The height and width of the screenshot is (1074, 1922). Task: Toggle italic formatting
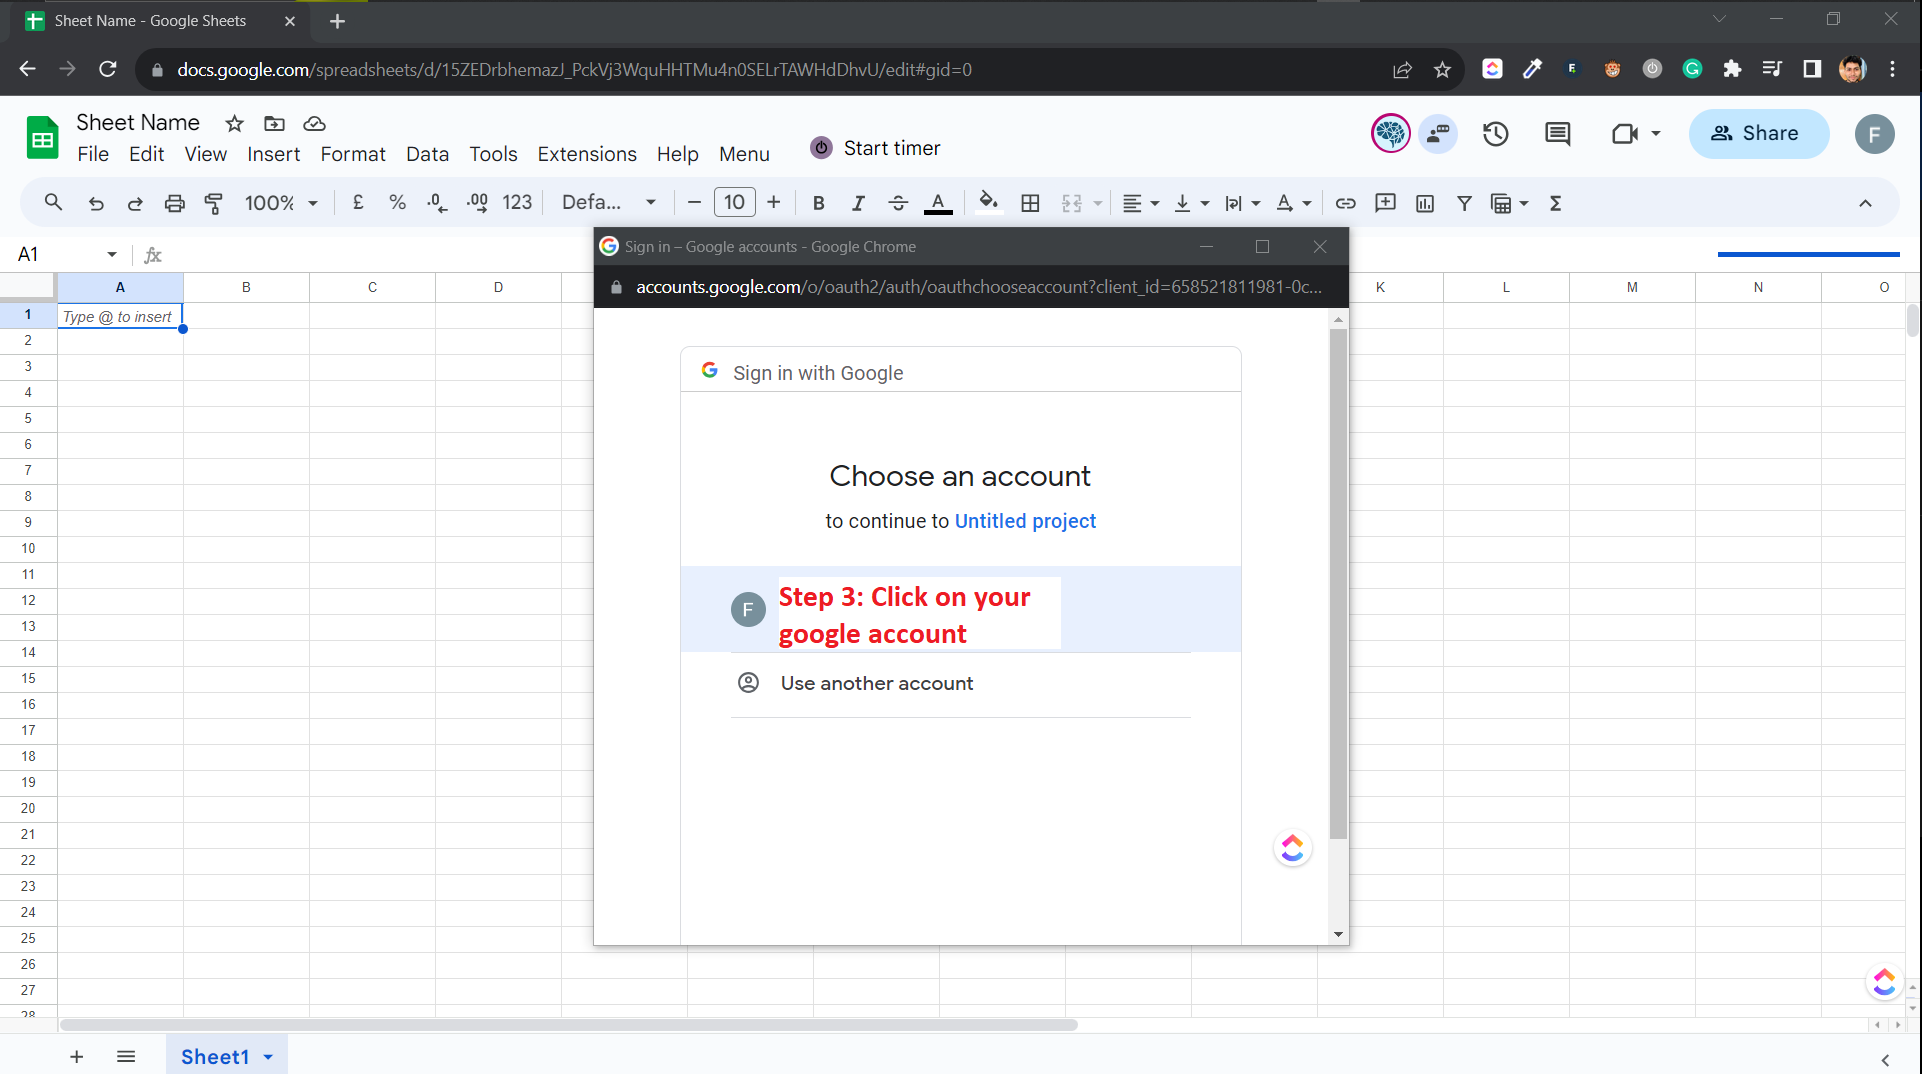pos(858,203)
